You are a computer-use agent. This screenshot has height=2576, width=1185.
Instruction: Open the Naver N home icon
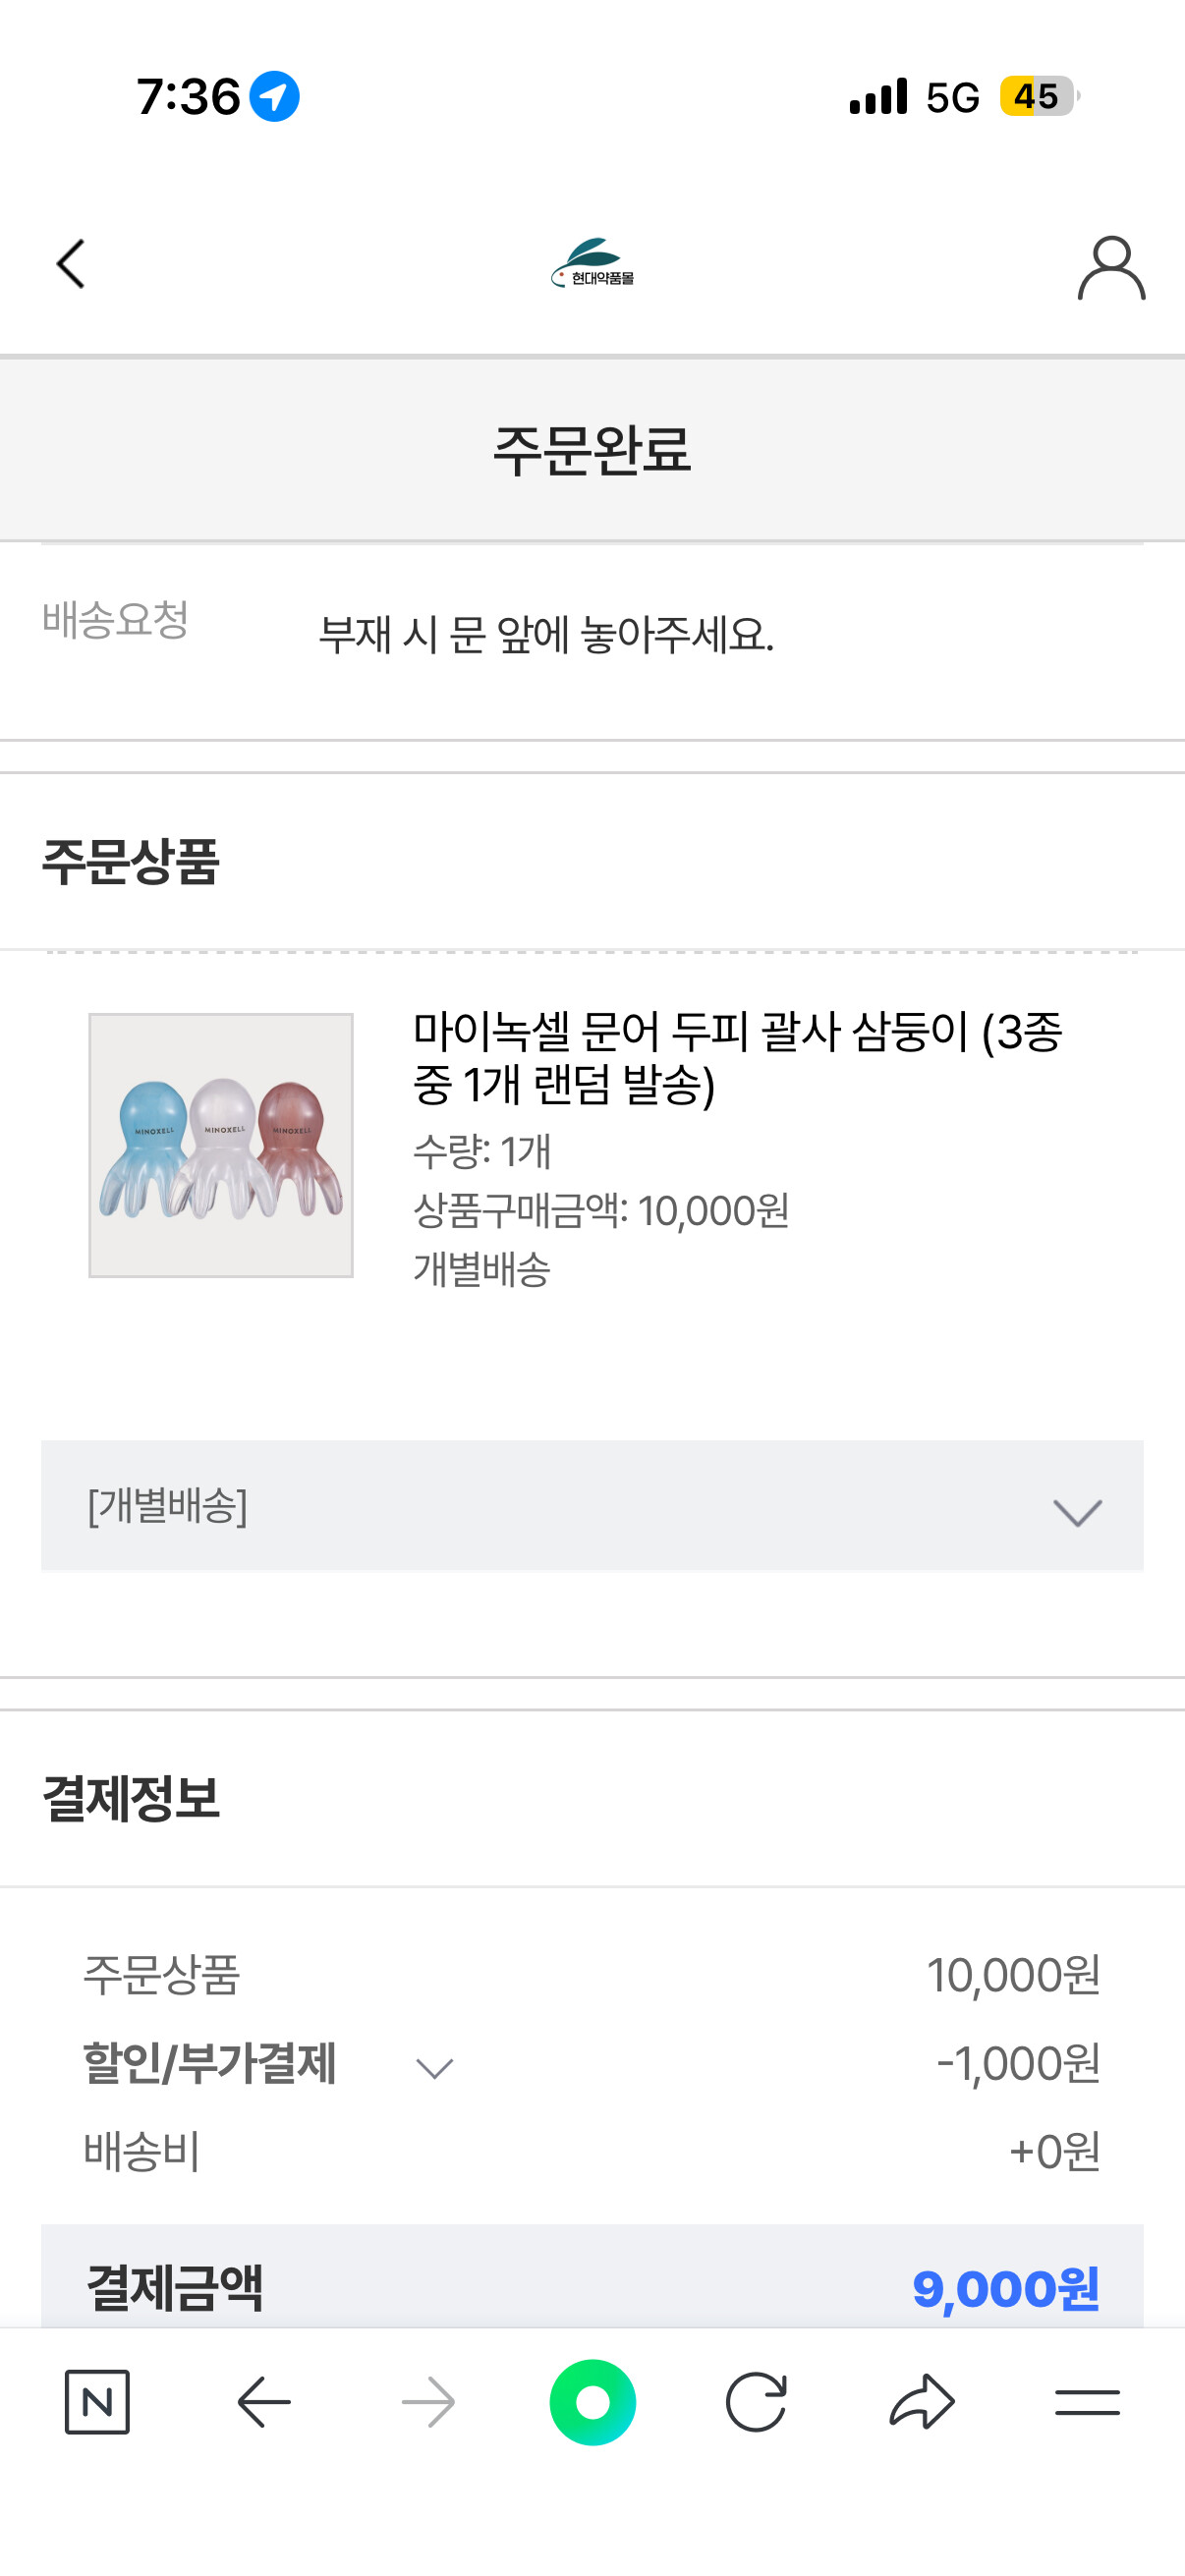tap(97, 2401)
